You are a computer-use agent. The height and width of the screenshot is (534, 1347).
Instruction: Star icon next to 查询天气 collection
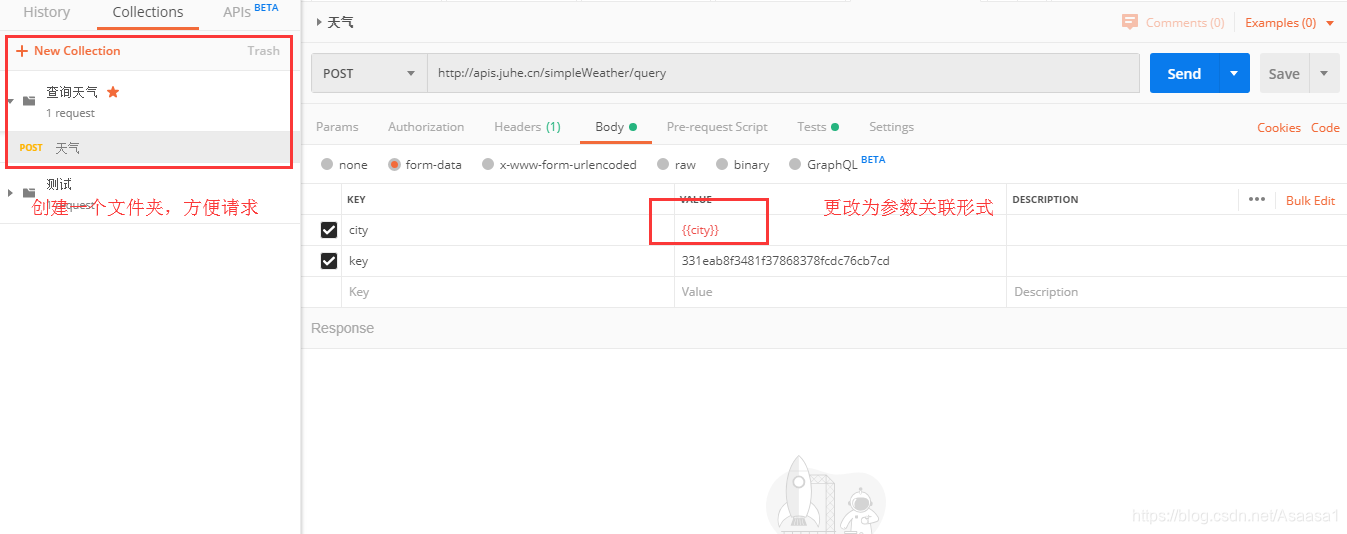pos(113,92)
